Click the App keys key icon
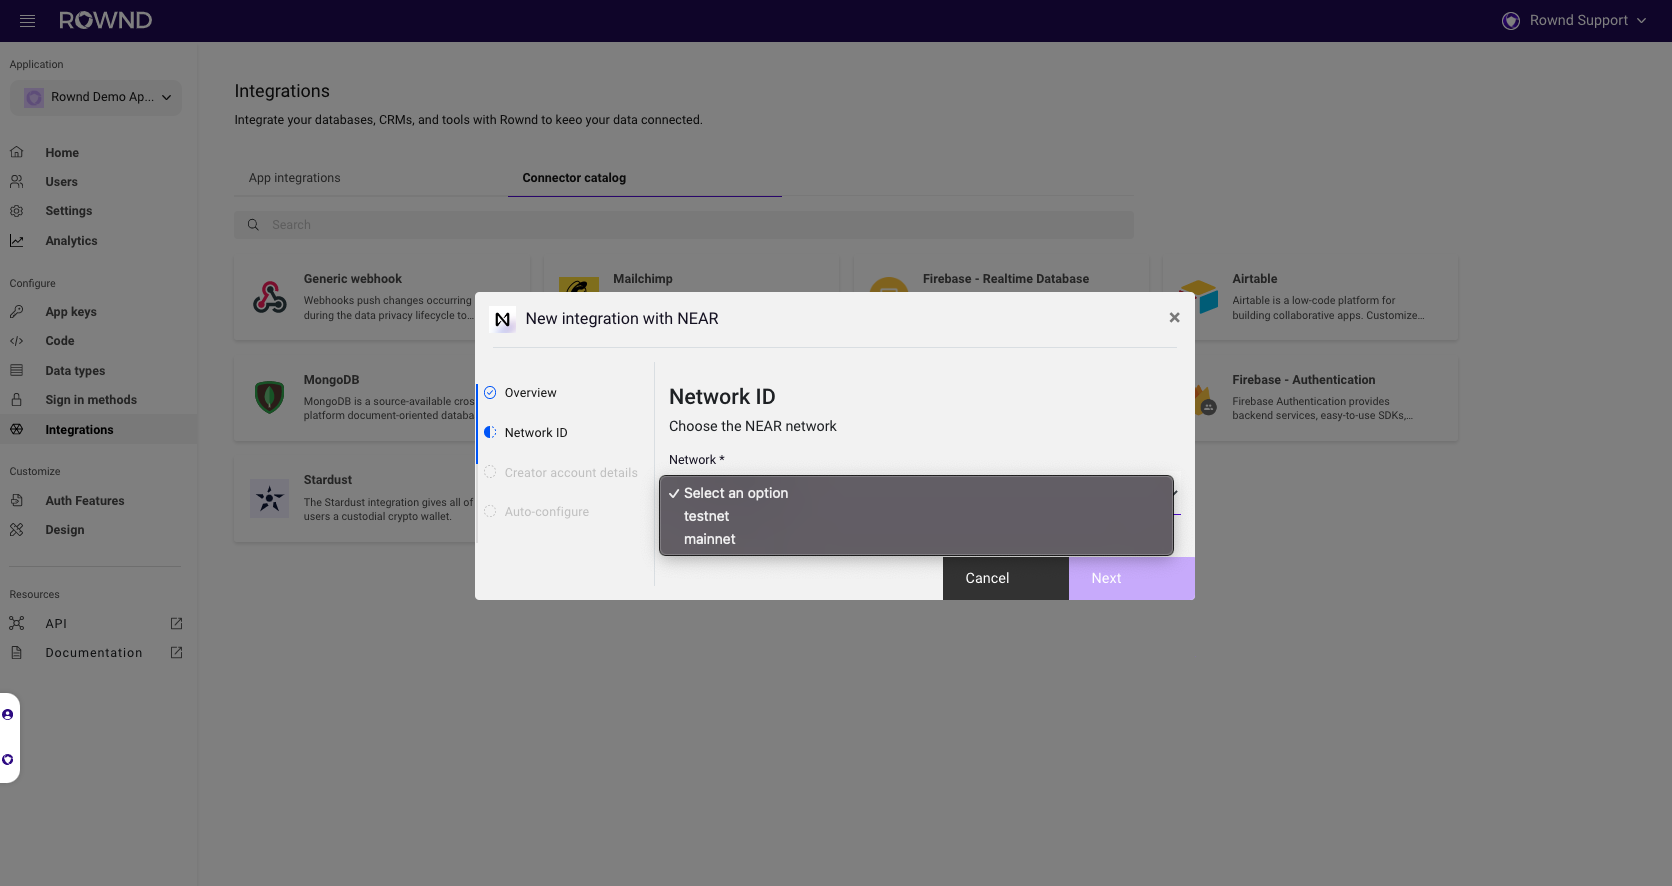This screenshot has height=886, width=1672. pos(16,312)
